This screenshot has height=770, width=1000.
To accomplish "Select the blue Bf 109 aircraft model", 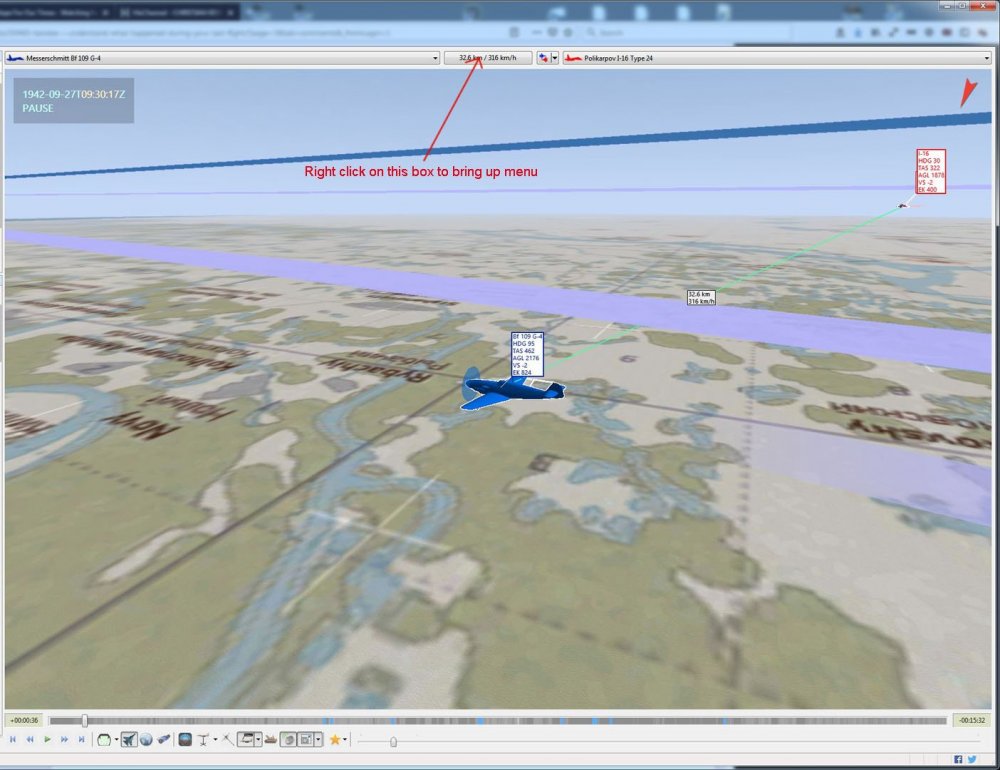I will pos(510,390).
